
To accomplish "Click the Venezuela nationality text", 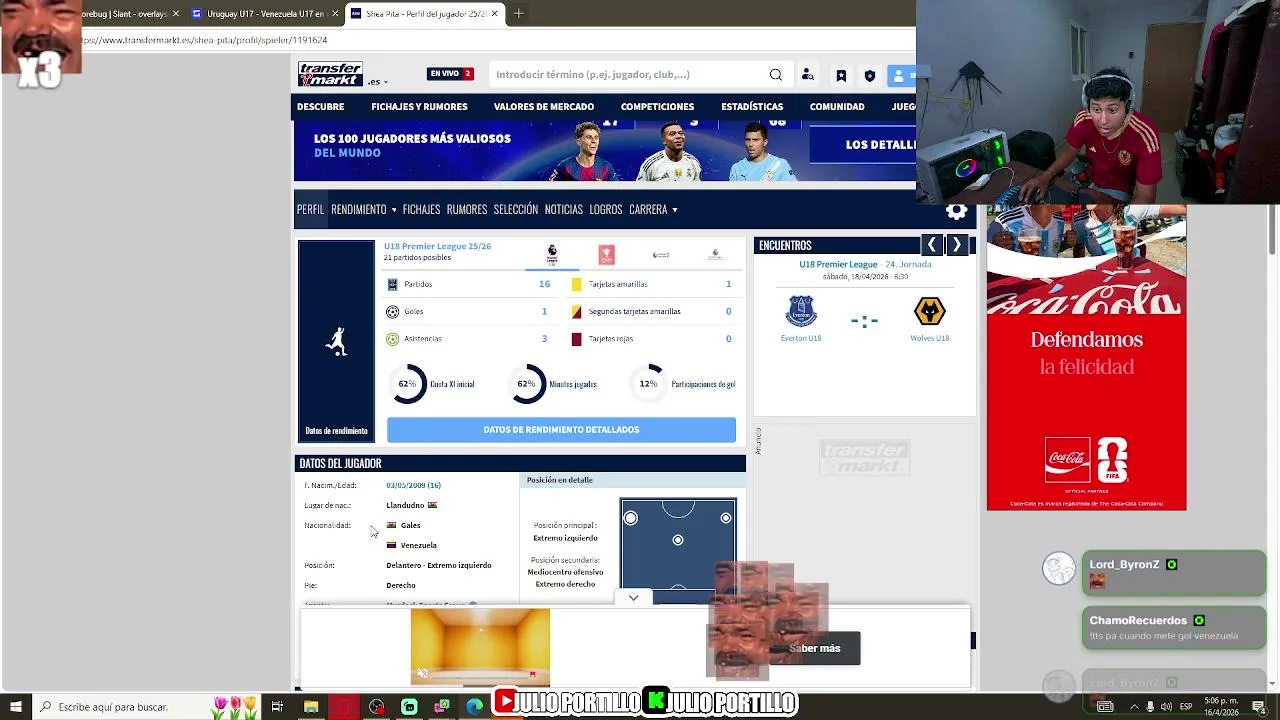I will [418, 545].
